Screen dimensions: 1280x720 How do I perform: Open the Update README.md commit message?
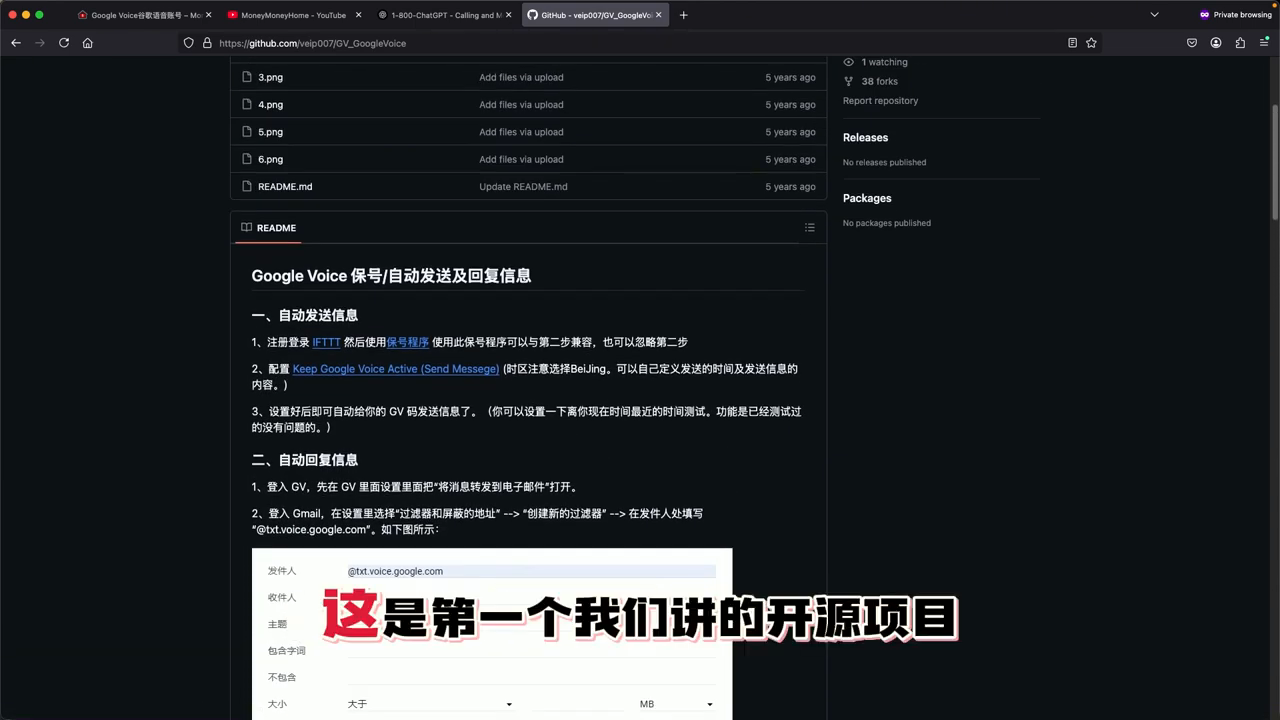pyautogui.click(x=523, y=187)
